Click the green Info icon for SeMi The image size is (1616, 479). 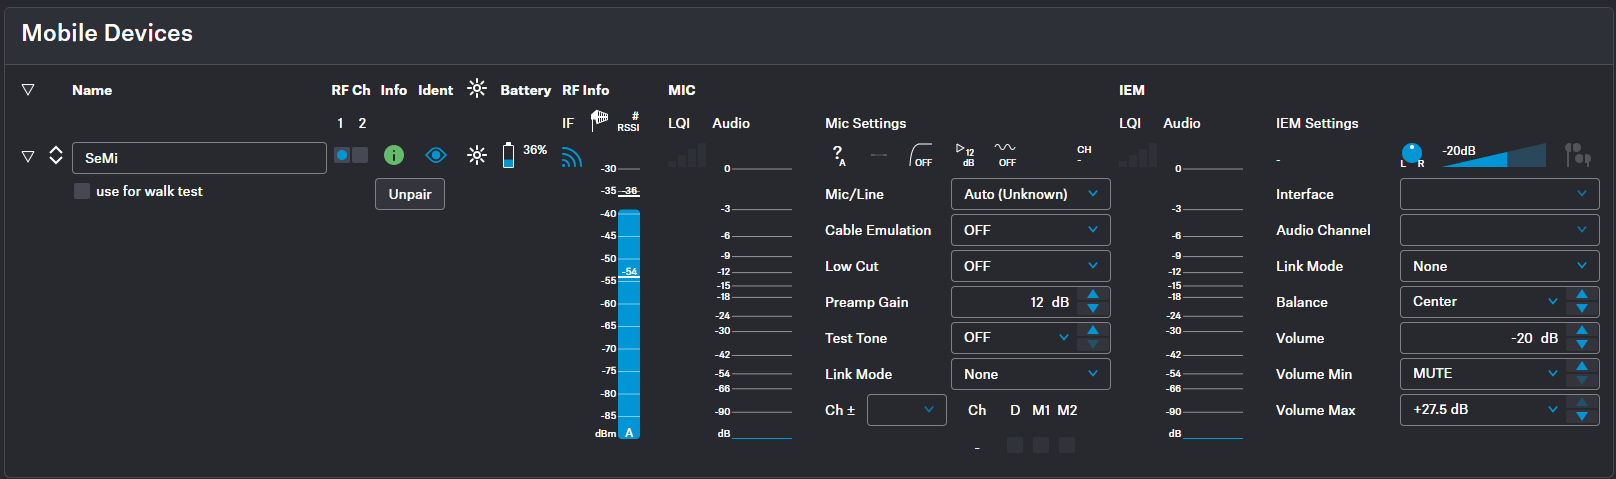[394, 155]
